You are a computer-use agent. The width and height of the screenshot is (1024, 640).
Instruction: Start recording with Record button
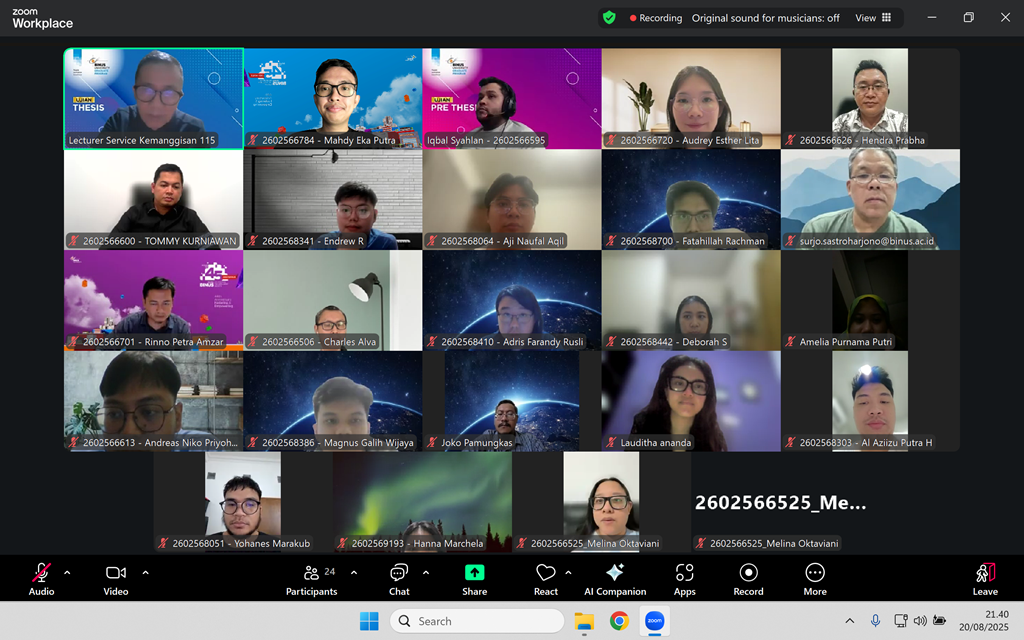(x=748, y=578)
